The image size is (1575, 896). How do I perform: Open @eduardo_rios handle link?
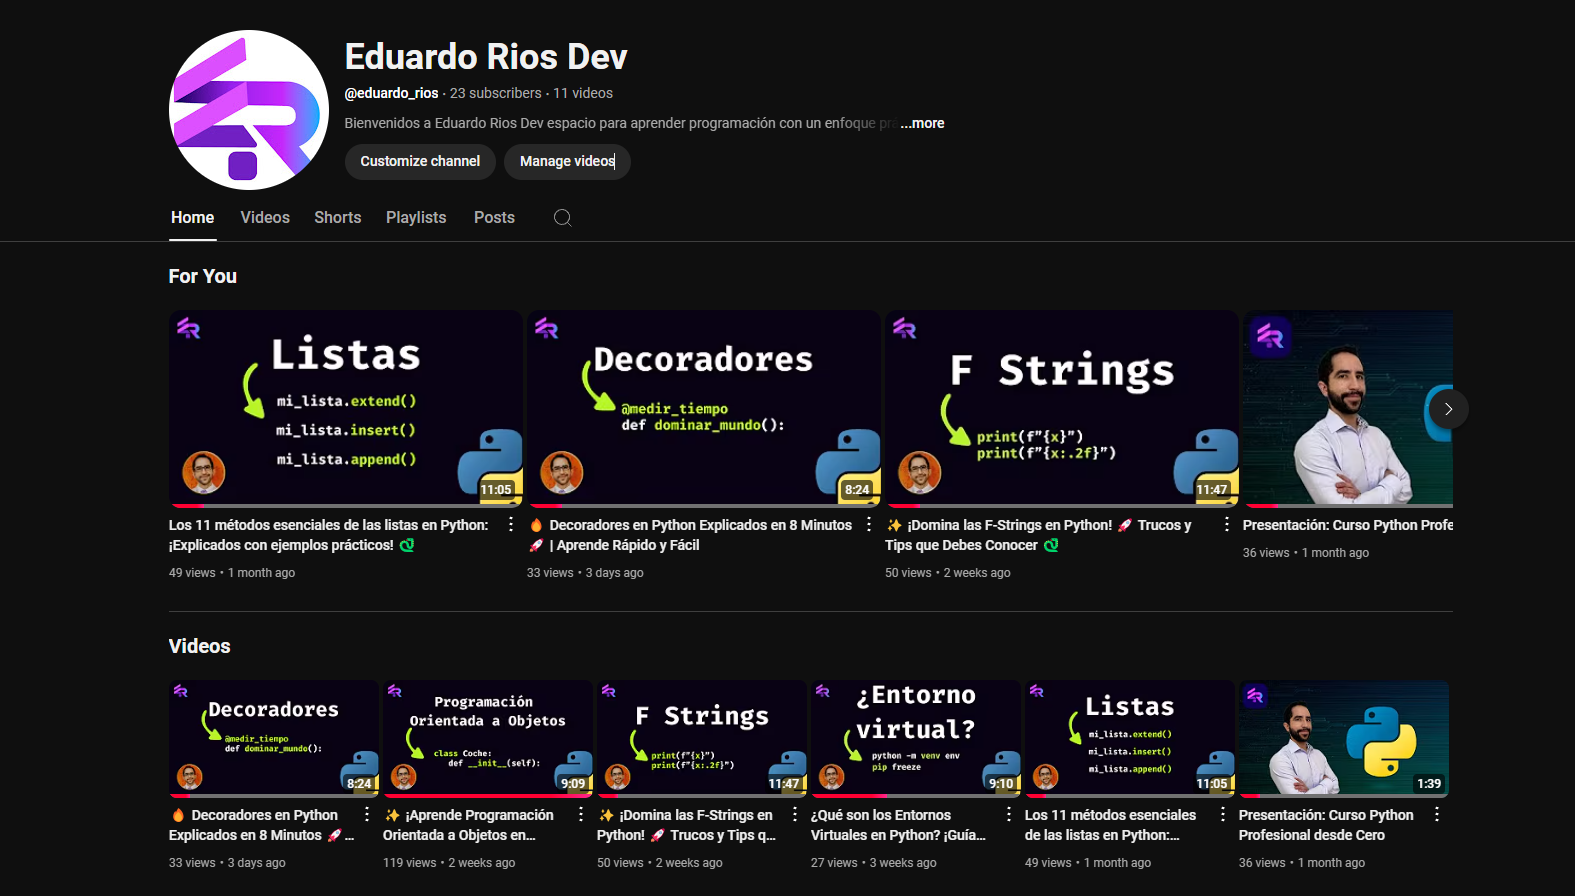point(391,93)
